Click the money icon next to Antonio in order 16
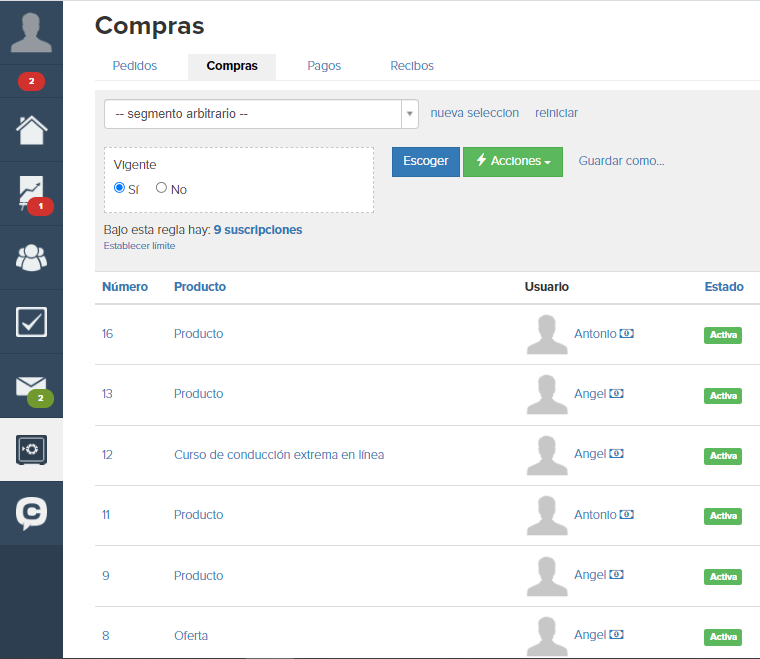Viewport: 760px width, 659px height. (627, 334)
